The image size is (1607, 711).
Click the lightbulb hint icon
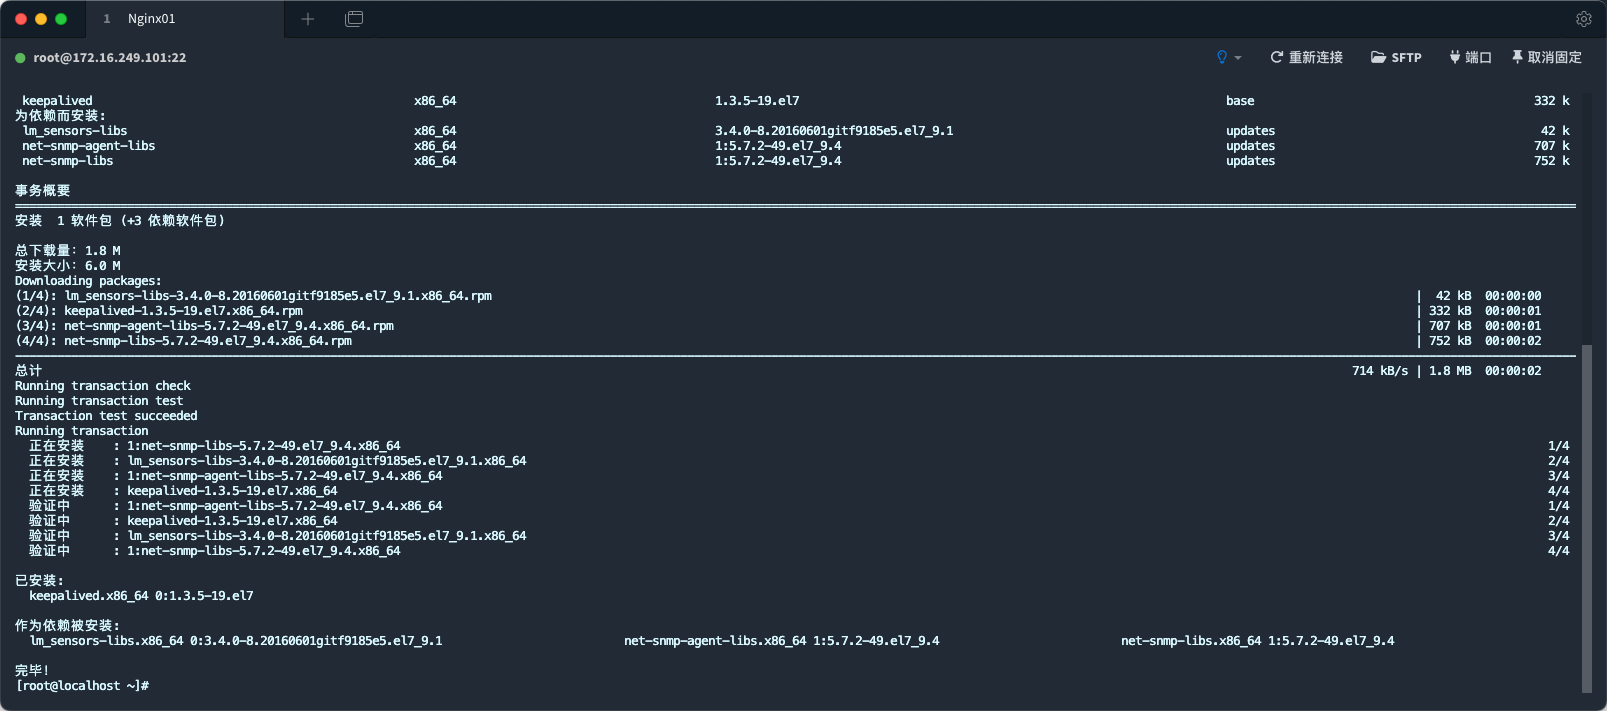click(x=1222, y=57)
